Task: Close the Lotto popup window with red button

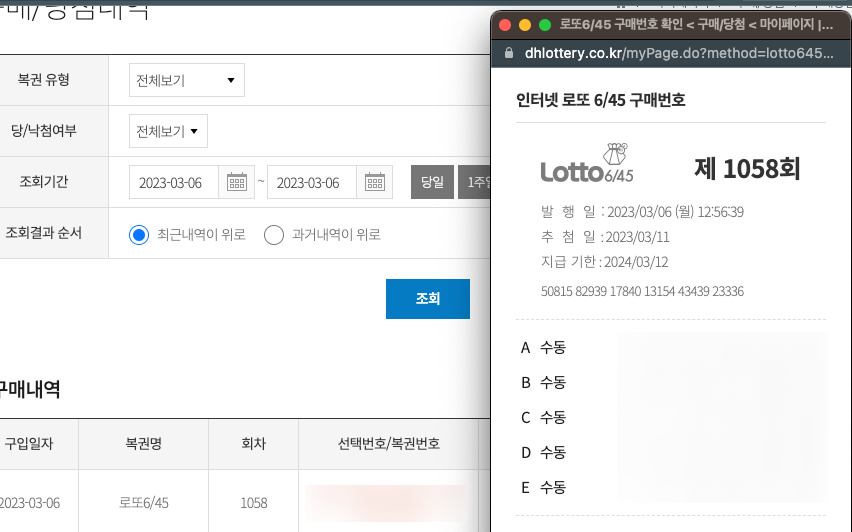Action: [505, 25]
